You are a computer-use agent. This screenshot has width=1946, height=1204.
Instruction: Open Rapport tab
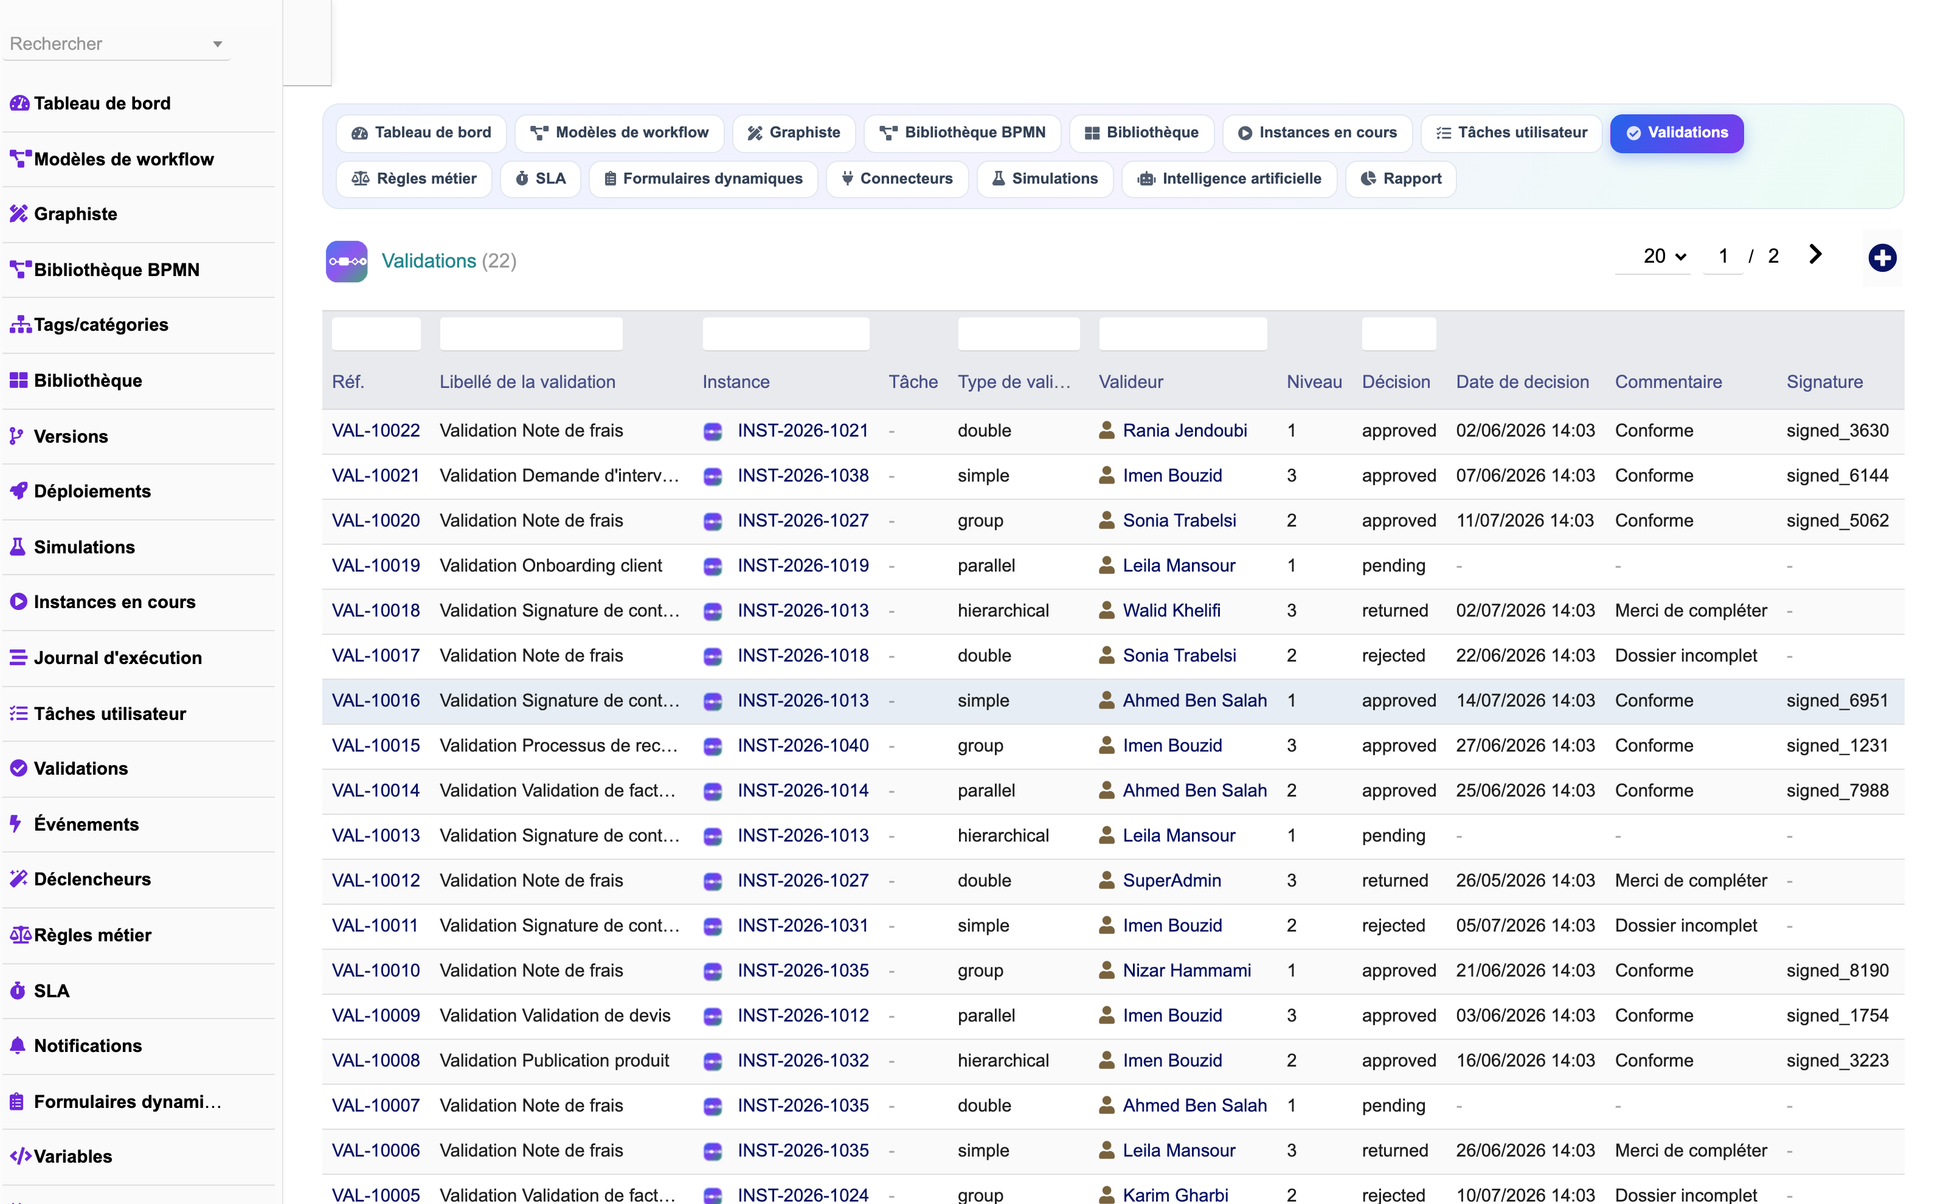click(x=1401, y=179)
